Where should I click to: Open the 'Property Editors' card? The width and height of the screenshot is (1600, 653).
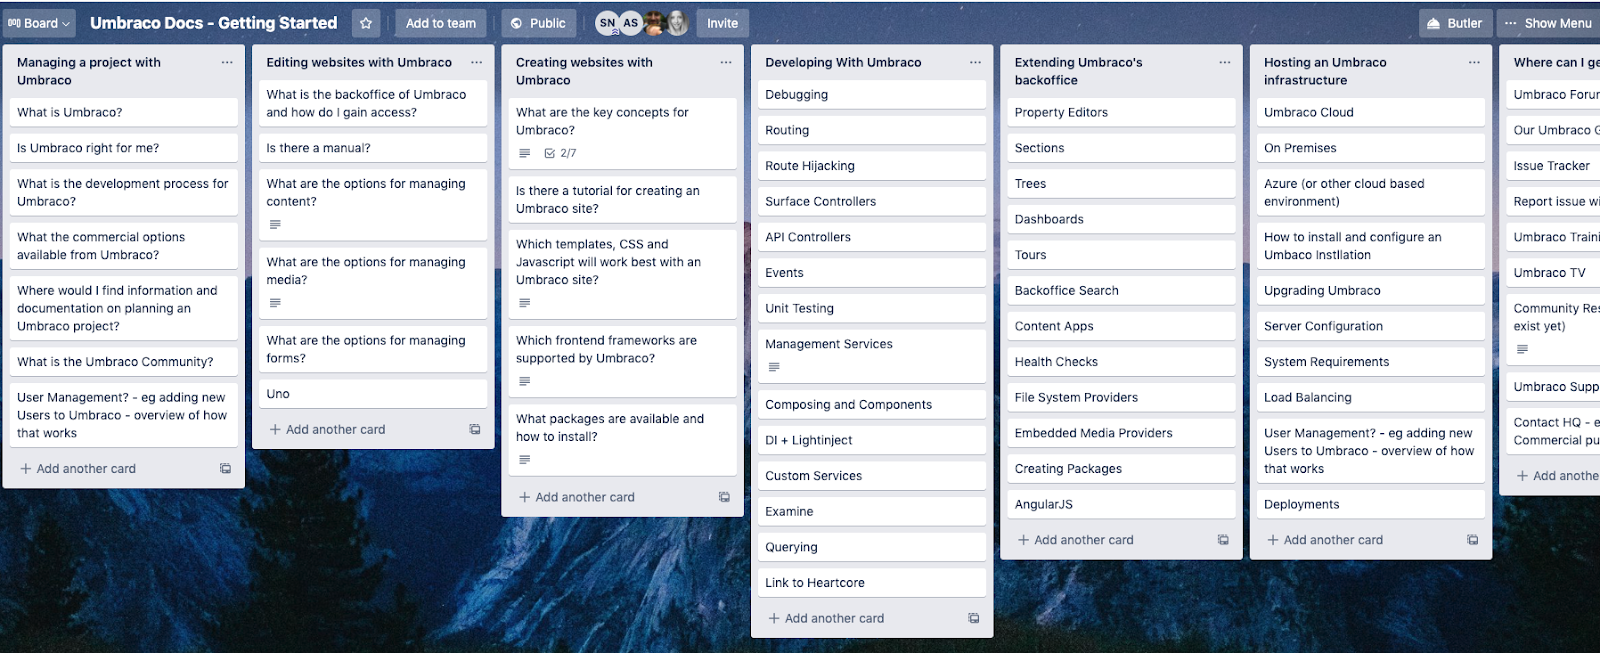coord(1122,112)
